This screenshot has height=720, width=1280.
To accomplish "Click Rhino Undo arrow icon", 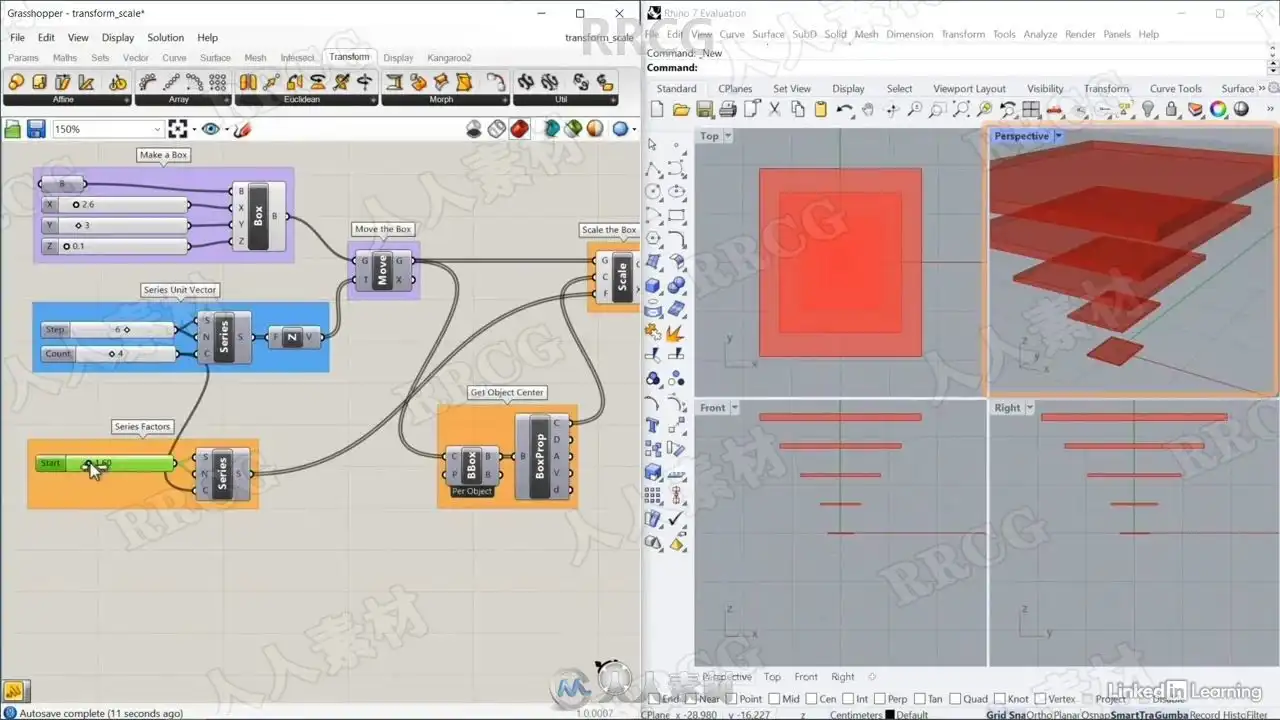I will click(x=845, y=109).
